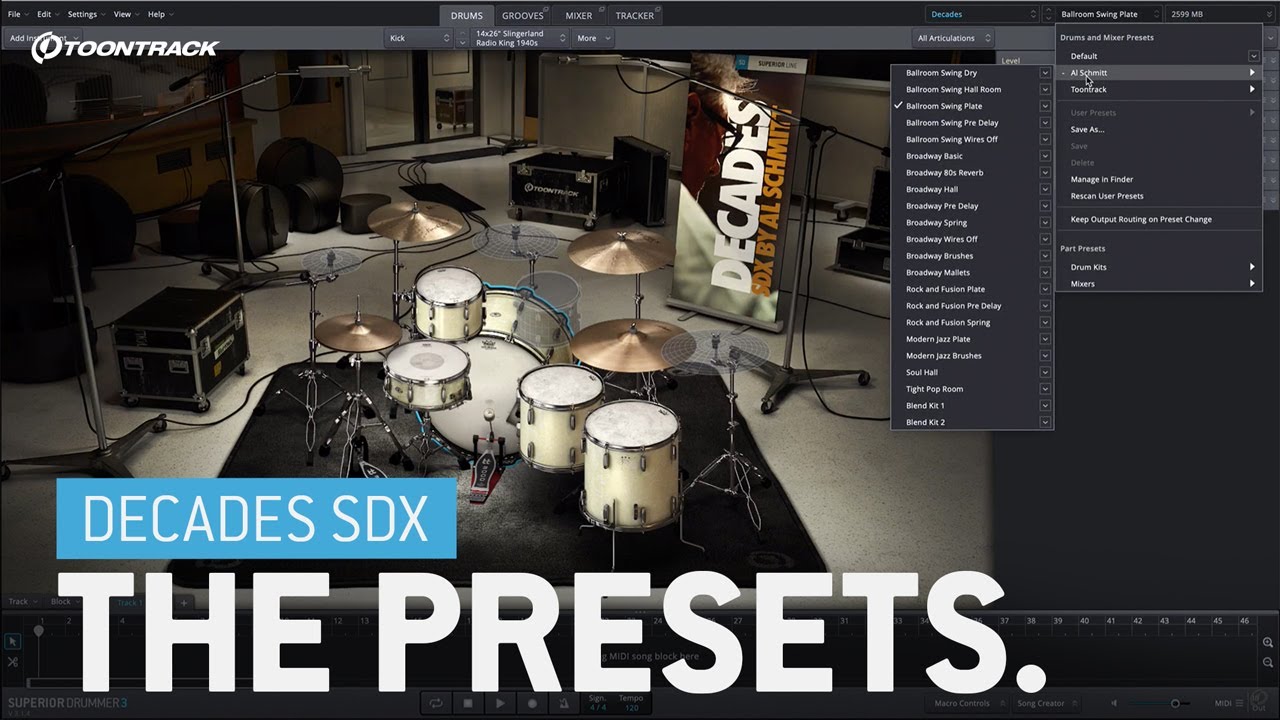The width and height of the screenshot is (1280, 720).
Task: Open options chevron beside Default preset
Action: point(1253,56)
